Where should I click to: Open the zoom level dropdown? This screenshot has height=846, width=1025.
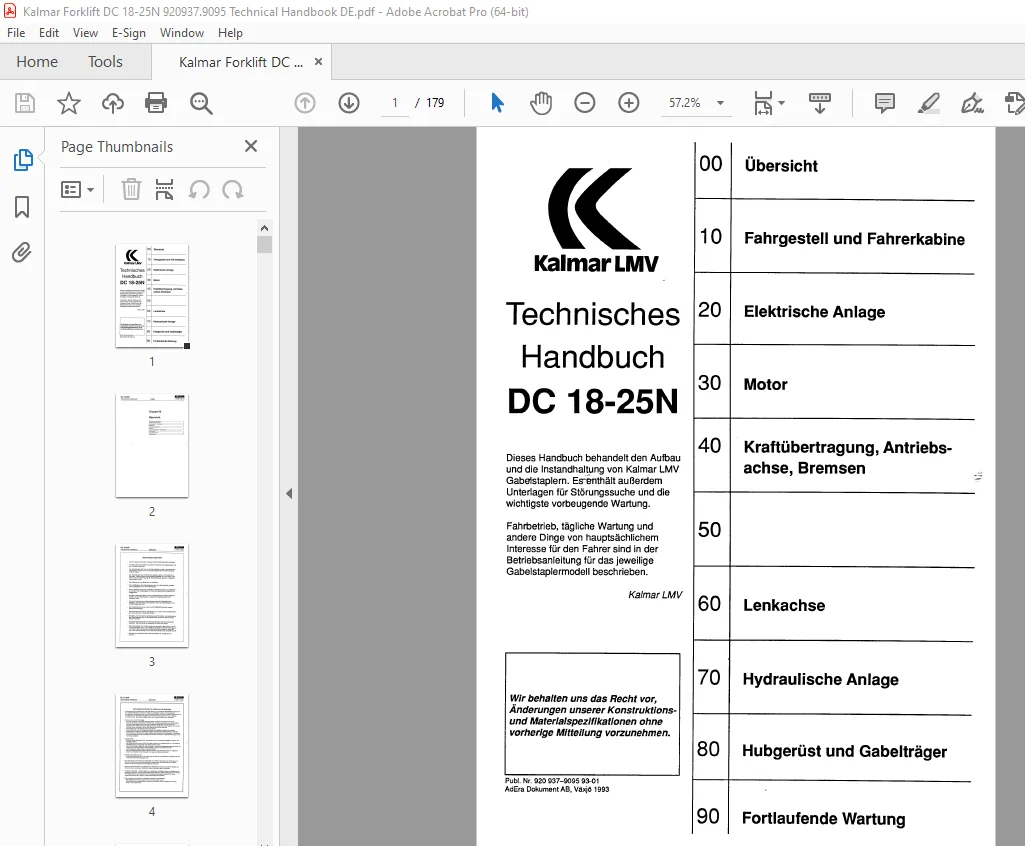coord(720,103)
